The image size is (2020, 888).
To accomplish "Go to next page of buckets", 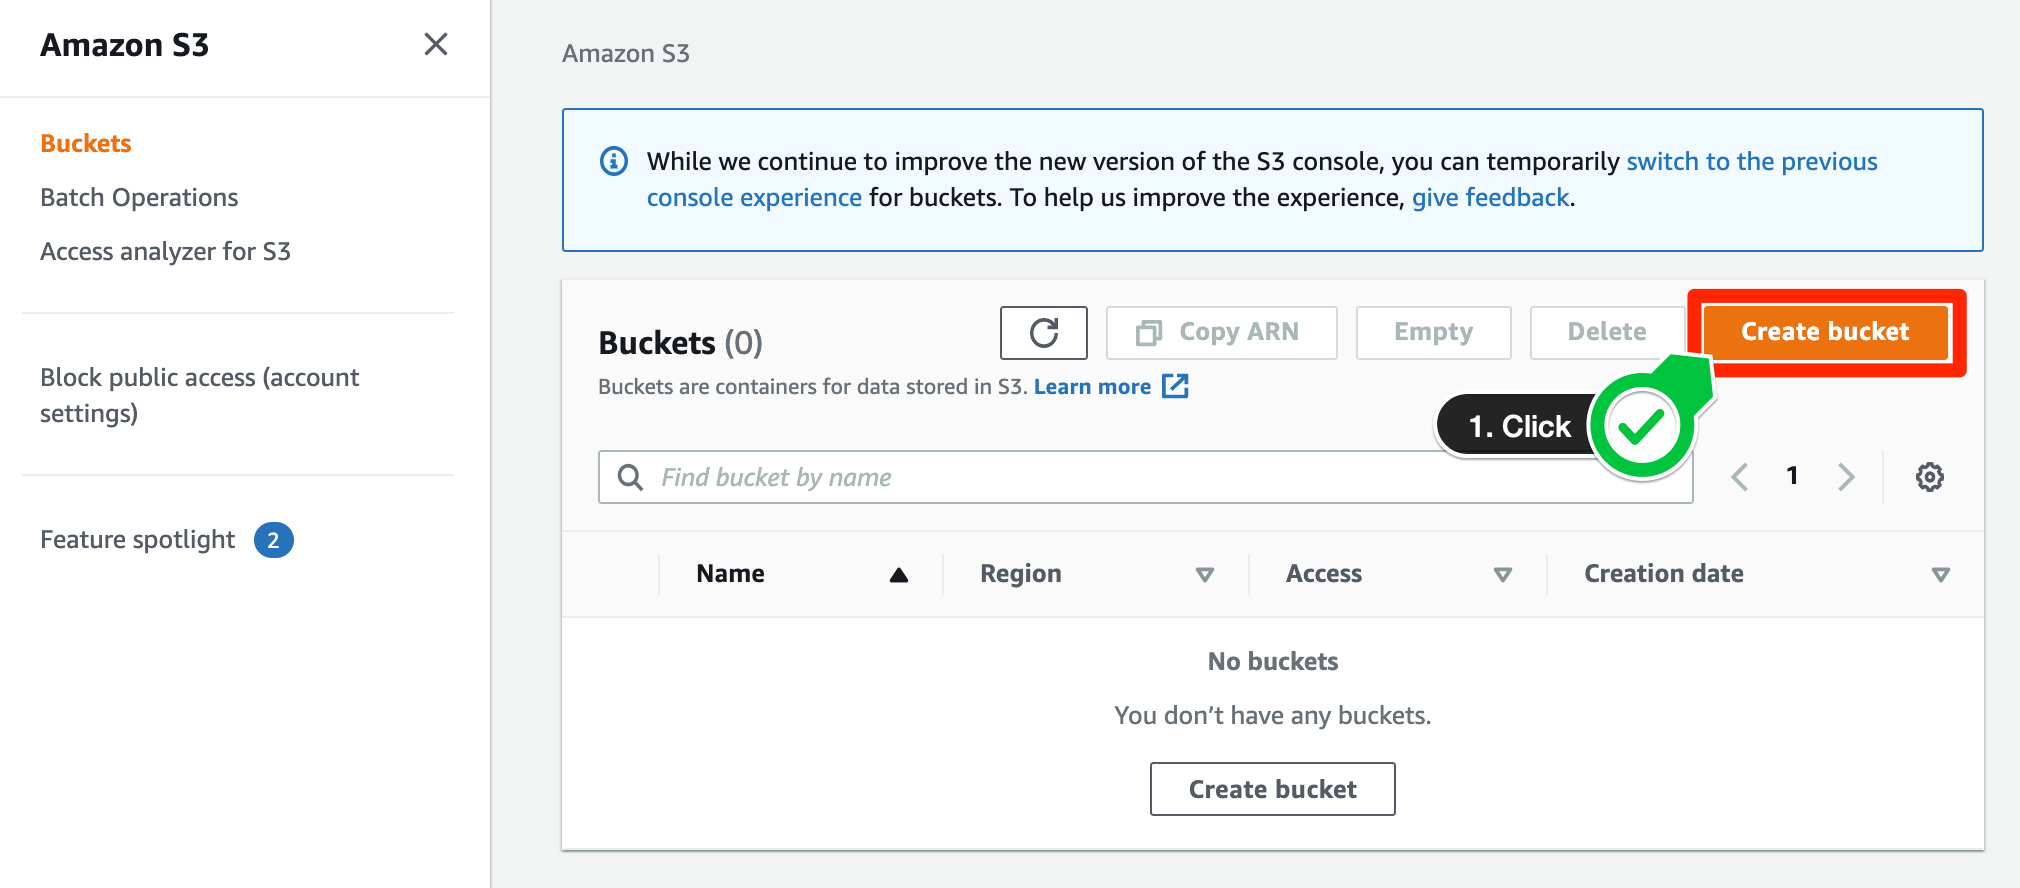I will tap(1846, 477).
